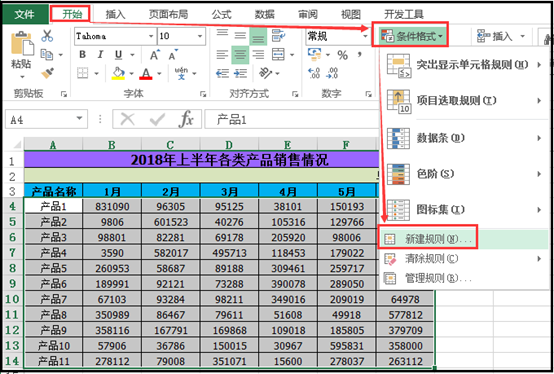This screenshot has height=374, width=554.
Task: Click Increase Decimal icon
Action: coord(314,73)
